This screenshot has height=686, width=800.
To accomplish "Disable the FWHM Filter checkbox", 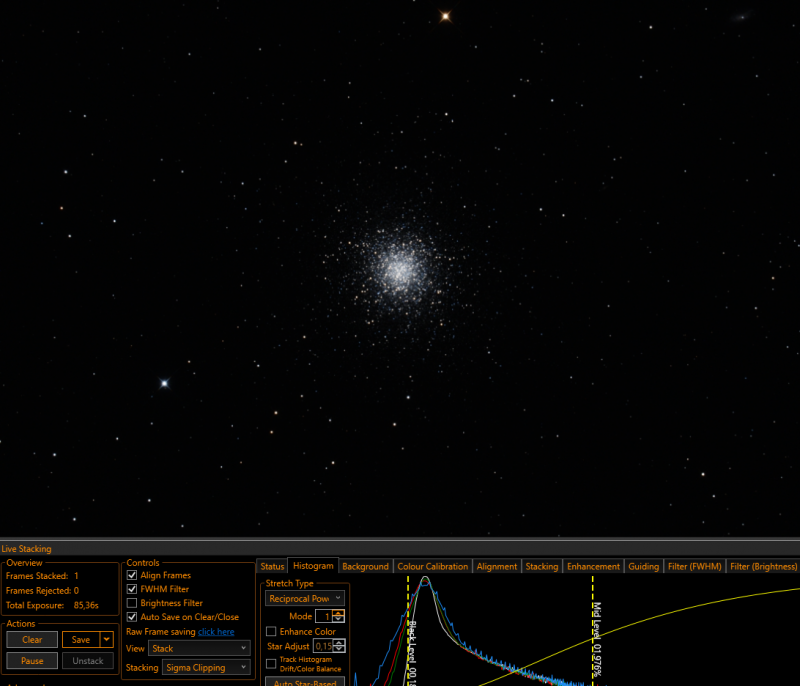I will click(x=132, y=589).
